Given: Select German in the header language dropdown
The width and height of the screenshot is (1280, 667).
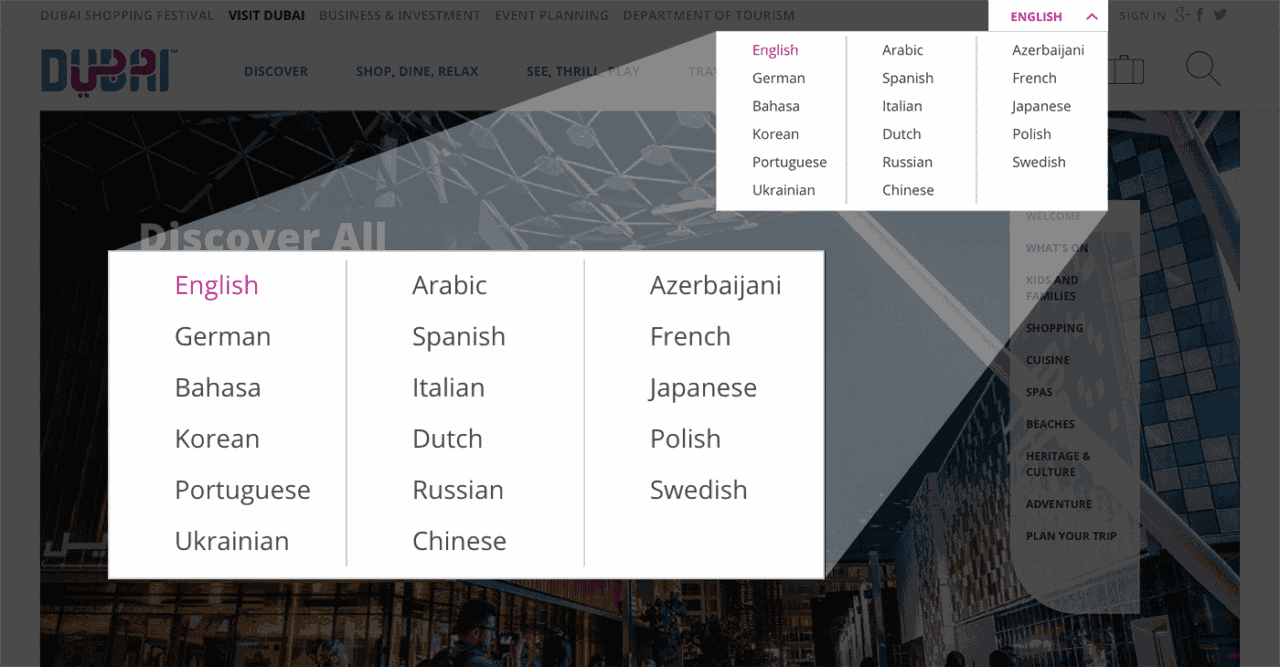Looking at the screenshot, I should pos(778,78).
